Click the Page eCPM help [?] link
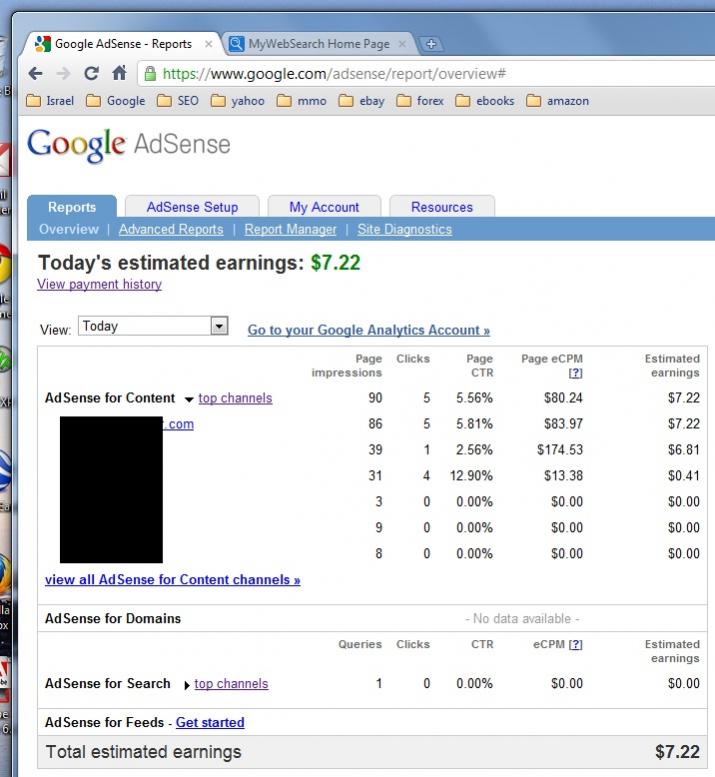 pyautogui.click(x=575, y=373)
